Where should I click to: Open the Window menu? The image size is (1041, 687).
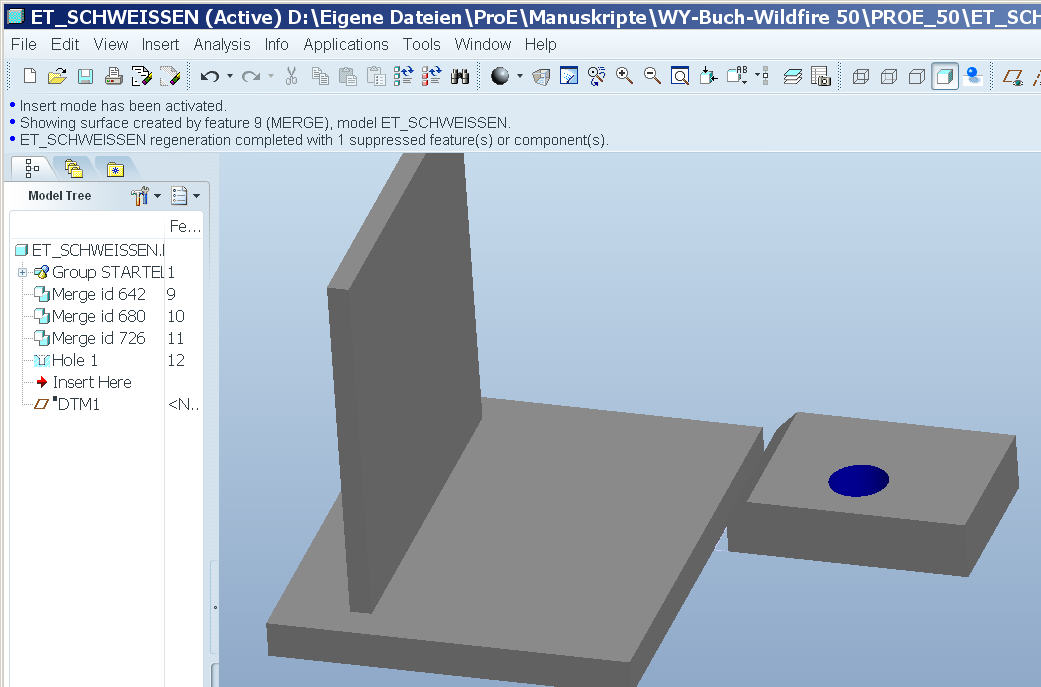tap(483, 44)
